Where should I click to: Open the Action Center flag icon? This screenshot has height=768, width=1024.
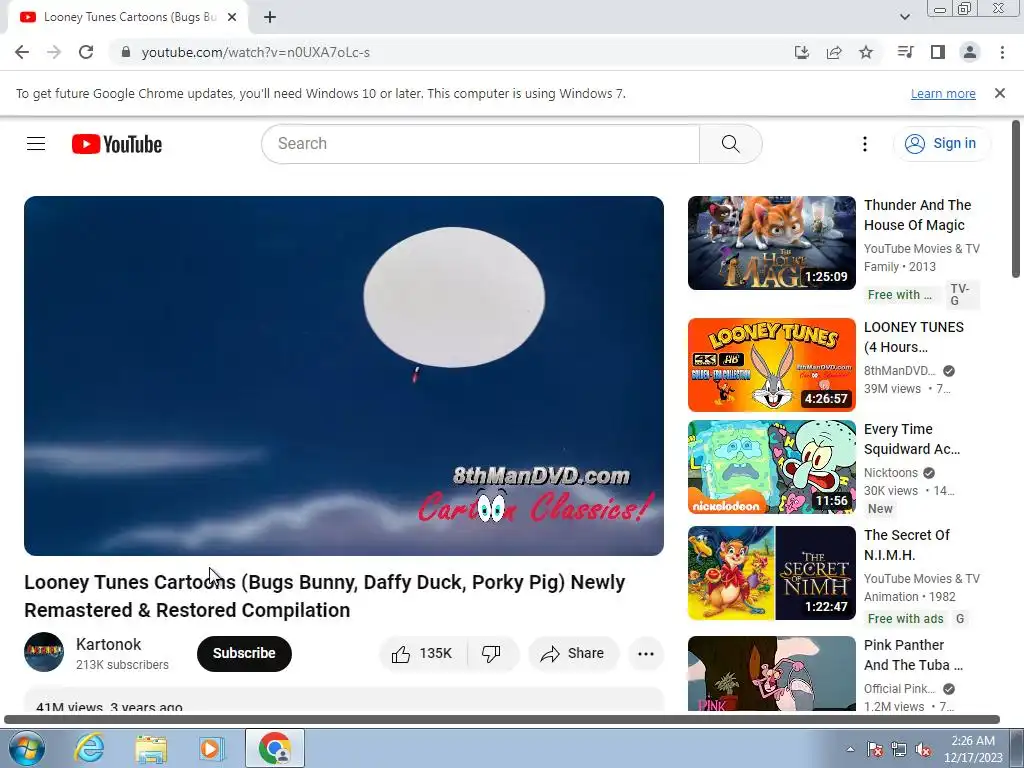pyautogui.click(x=875, y=750)
